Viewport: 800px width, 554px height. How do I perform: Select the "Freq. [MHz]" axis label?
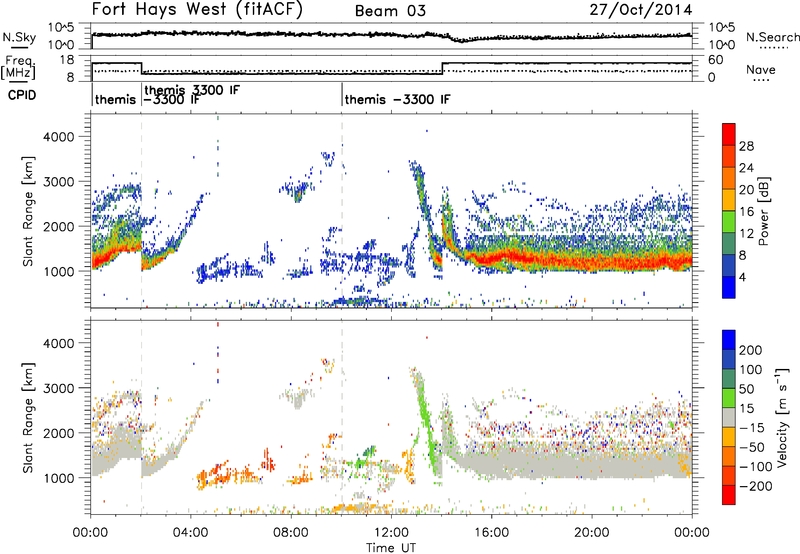point(19,68)
